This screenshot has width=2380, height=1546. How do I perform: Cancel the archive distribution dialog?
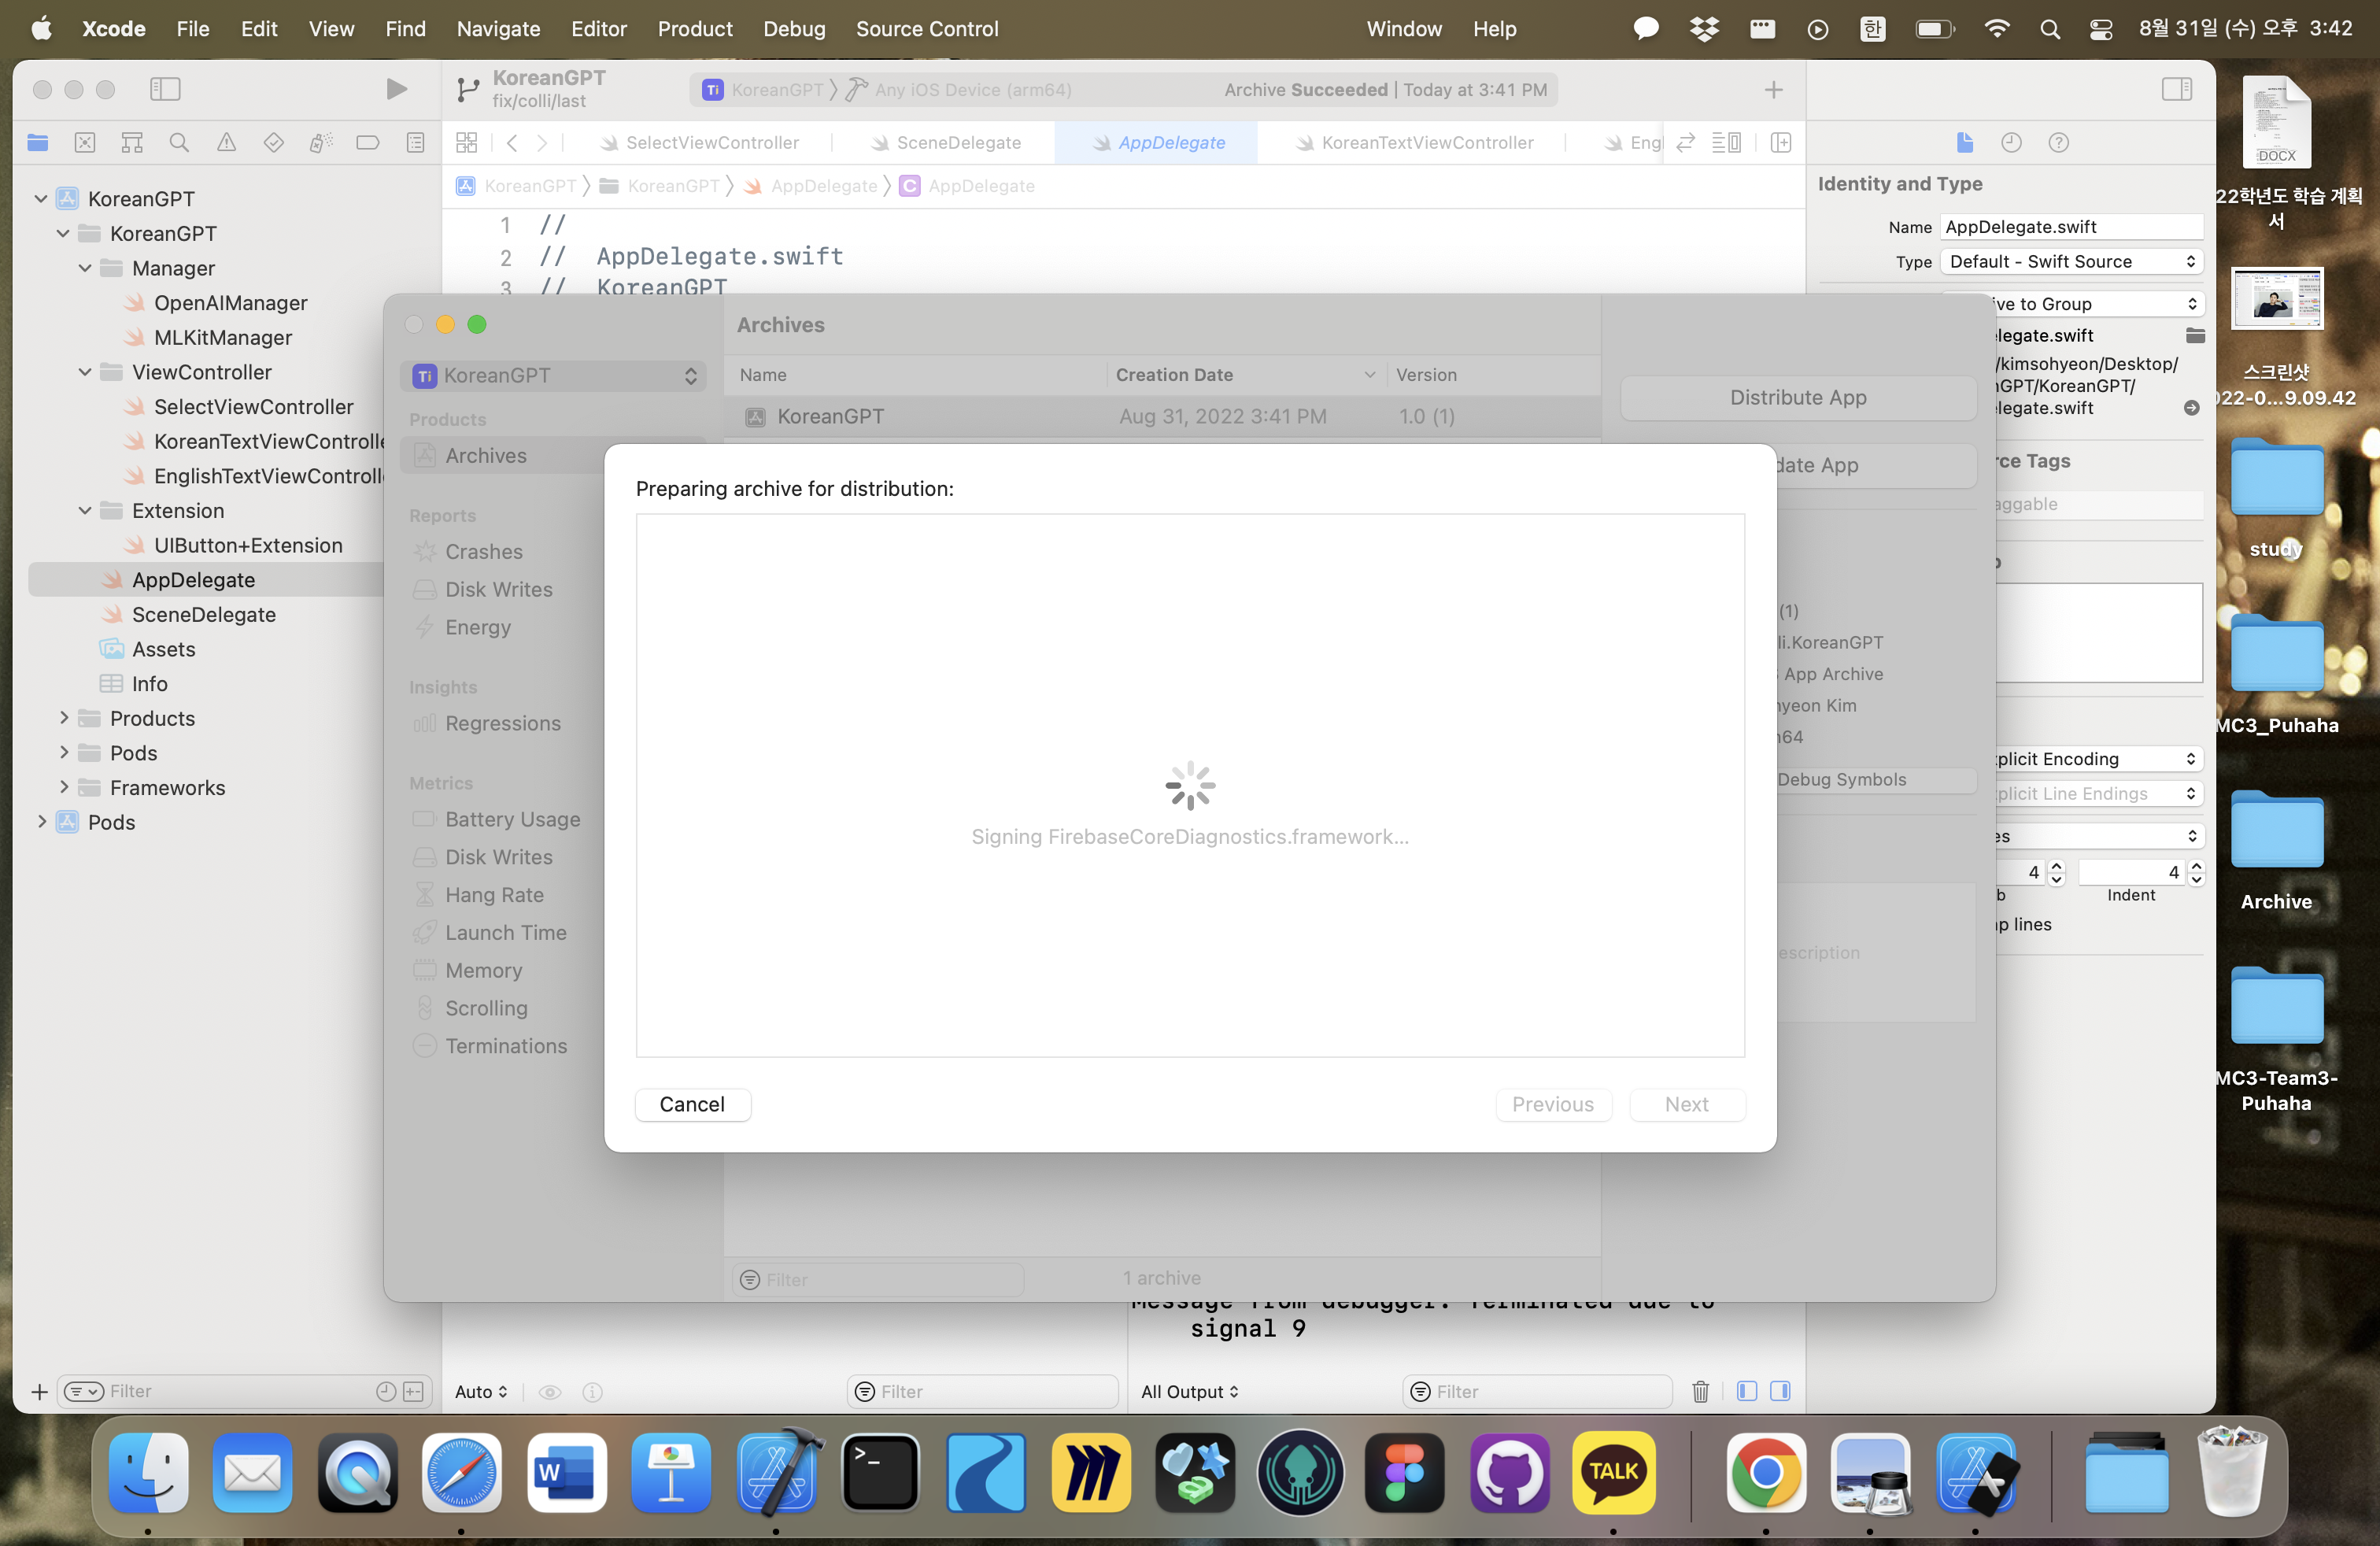pos(692,1104)
